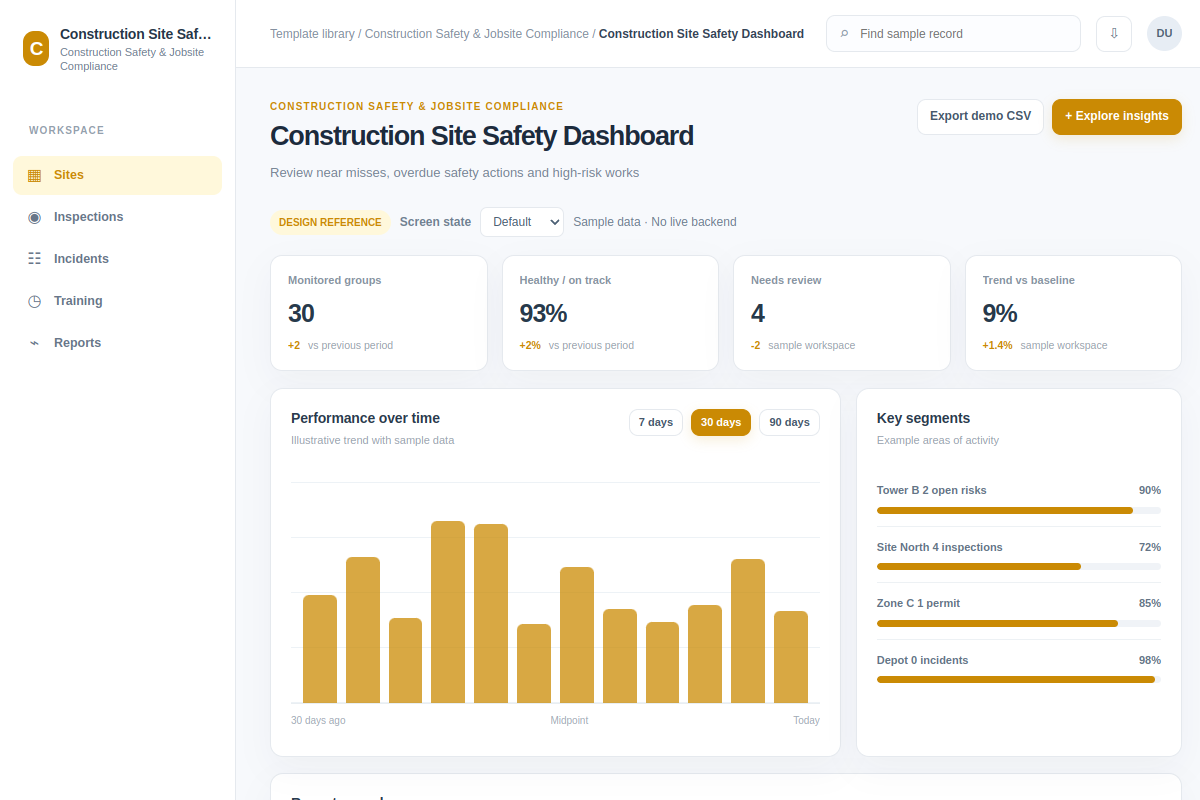The image size is (1200, 800).
Task: Select the 7 days range
Action: pos(656,422)
